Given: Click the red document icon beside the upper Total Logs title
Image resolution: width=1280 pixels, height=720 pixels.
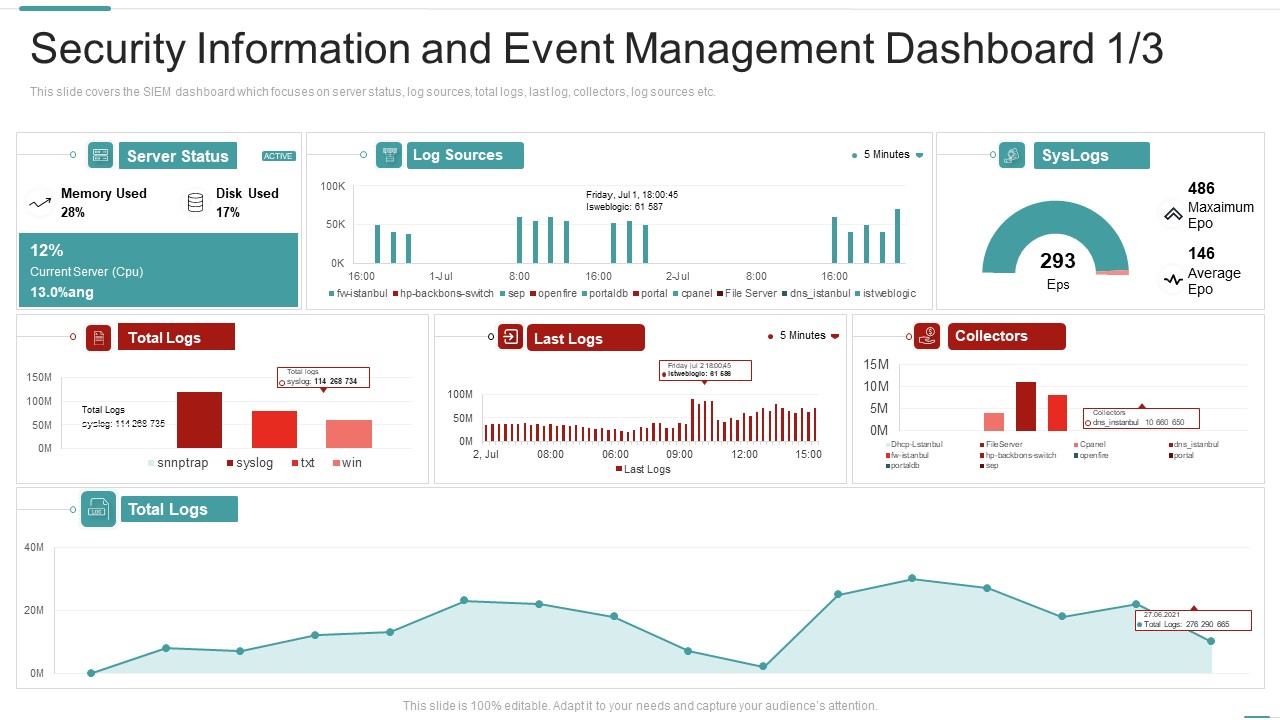Looking at the screenshot, I should 98,338.
